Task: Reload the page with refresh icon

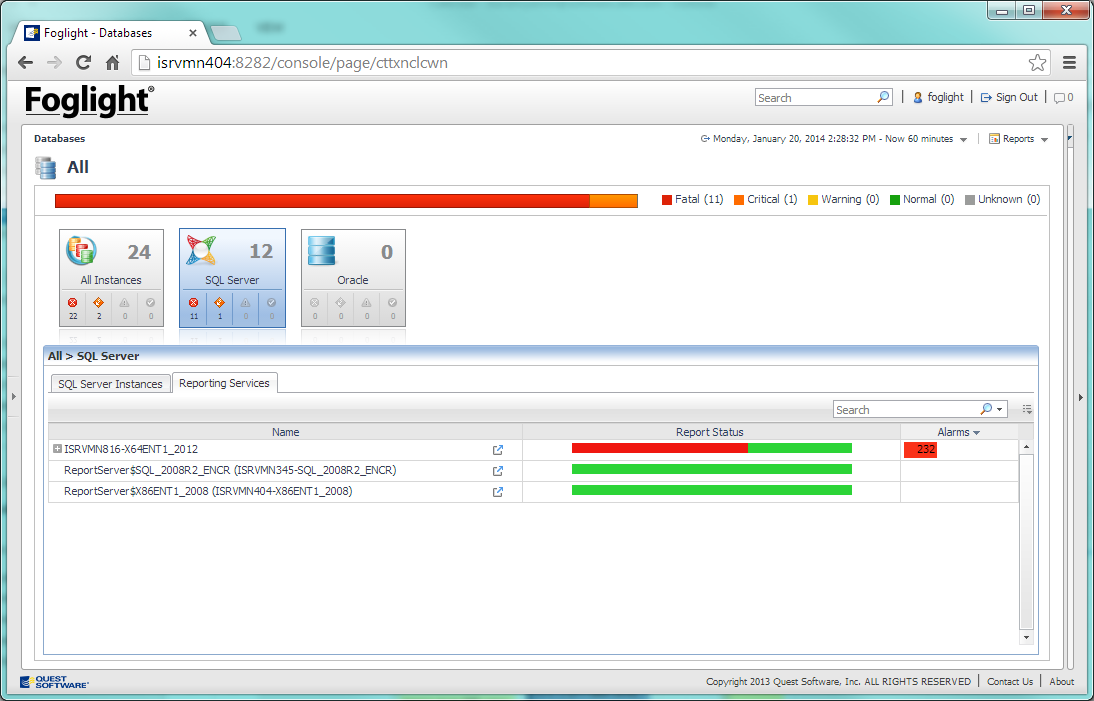Action: [x=84, y=63]
